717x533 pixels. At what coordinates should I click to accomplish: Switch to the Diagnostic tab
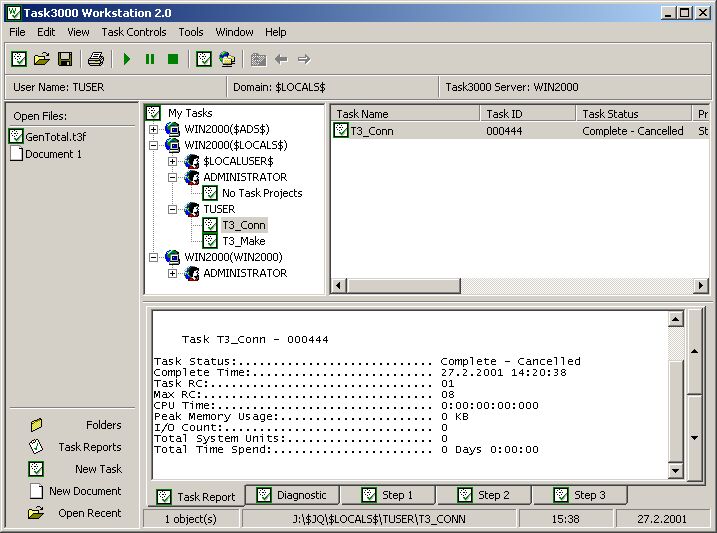coord(292,495)
